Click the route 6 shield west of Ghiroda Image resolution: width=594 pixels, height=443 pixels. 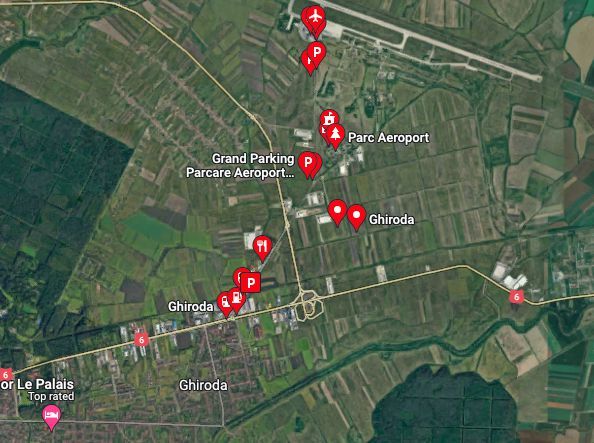(x=141, y=340)
